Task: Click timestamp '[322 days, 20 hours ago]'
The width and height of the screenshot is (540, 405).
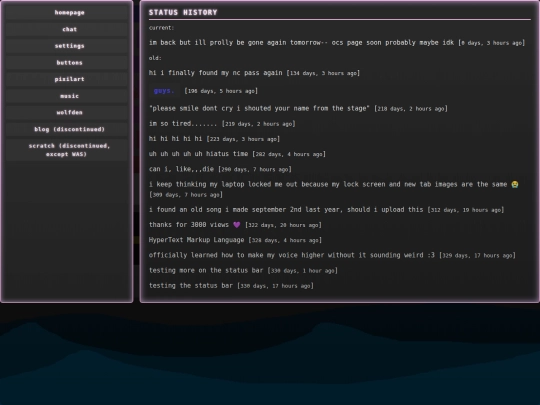Action: click(x=283, y=225)
